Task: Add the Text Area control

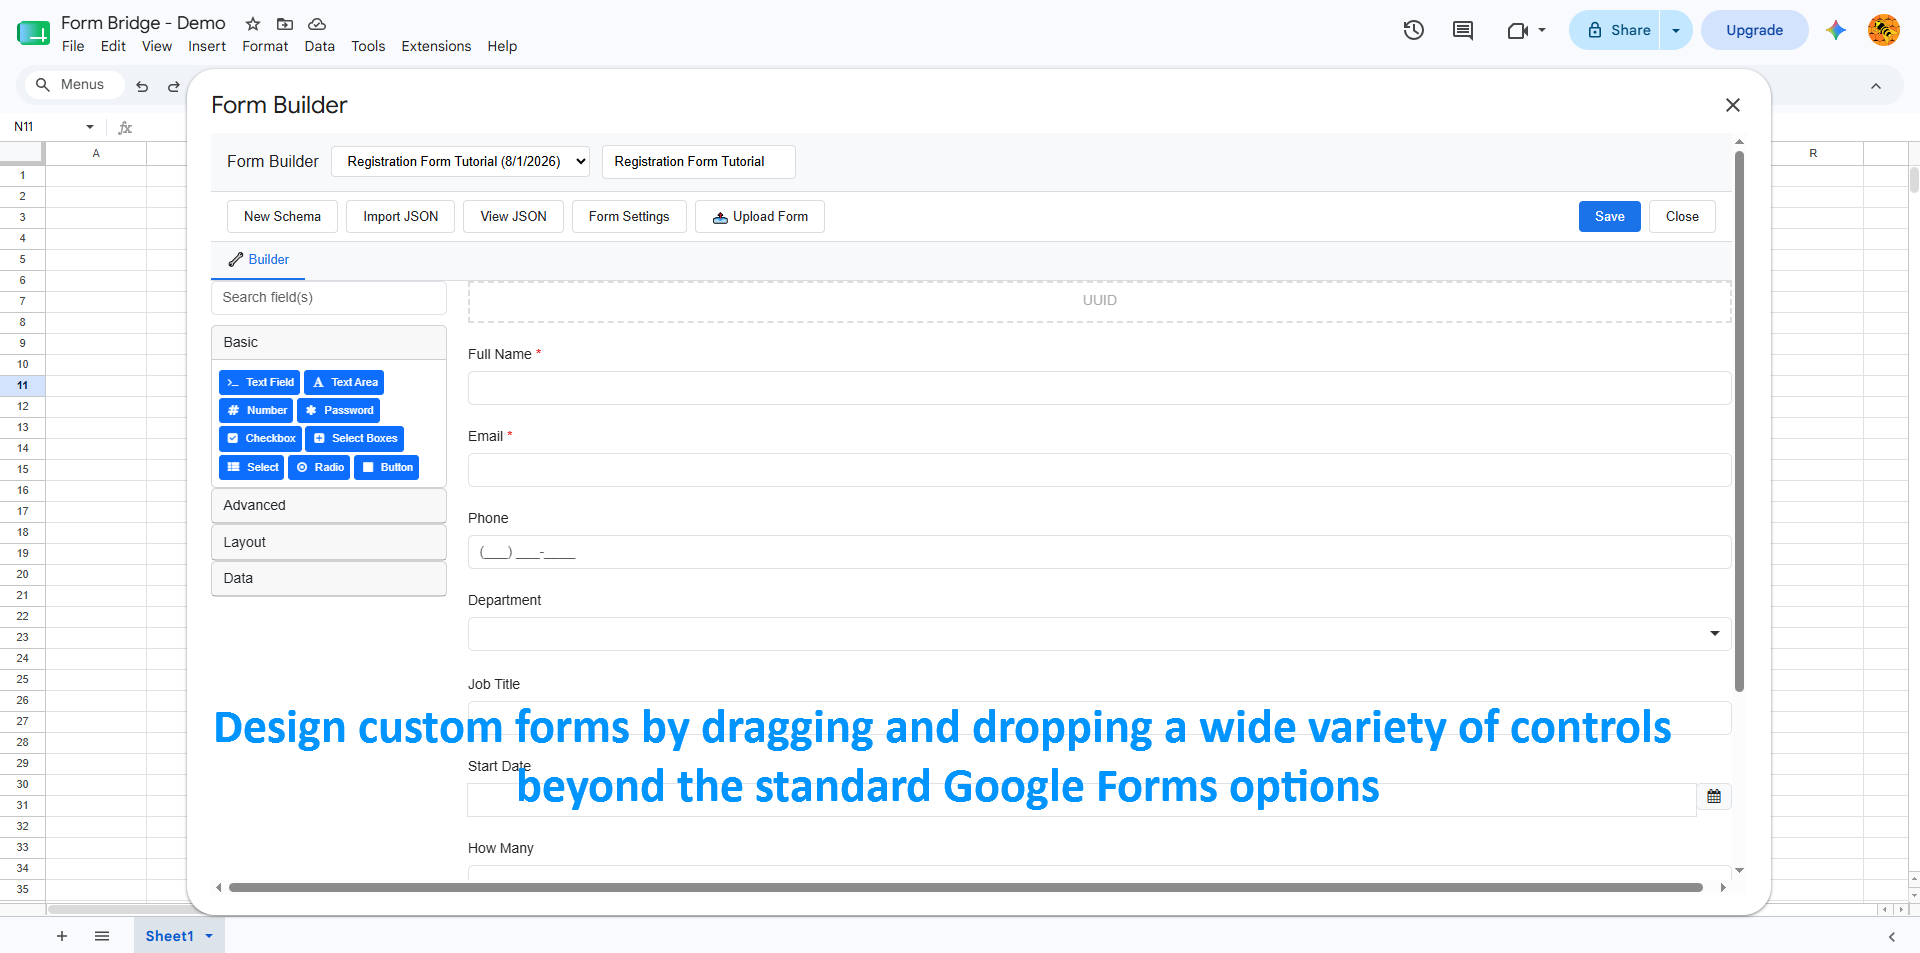Action: (x=344, y=382)
